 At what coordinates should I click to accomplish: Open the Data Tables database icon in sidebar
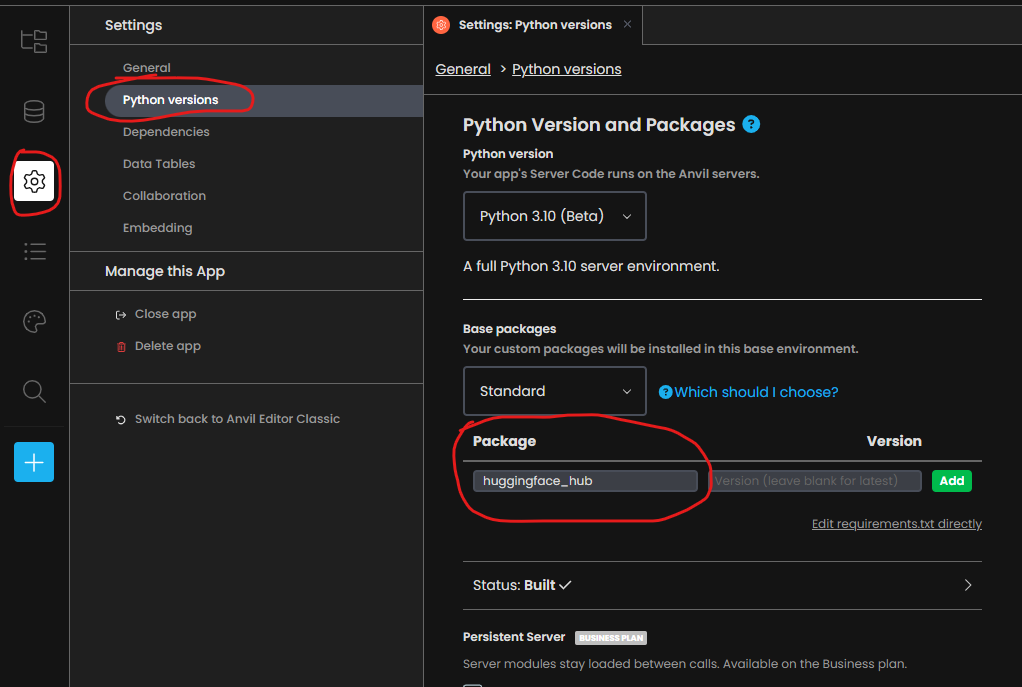(33, 112)
